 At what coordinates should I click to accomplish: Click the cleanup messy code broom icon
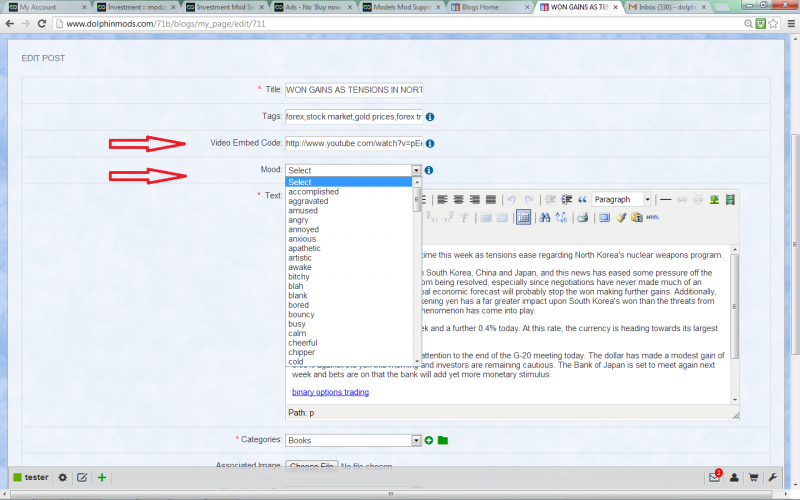(x=620, y=217)
